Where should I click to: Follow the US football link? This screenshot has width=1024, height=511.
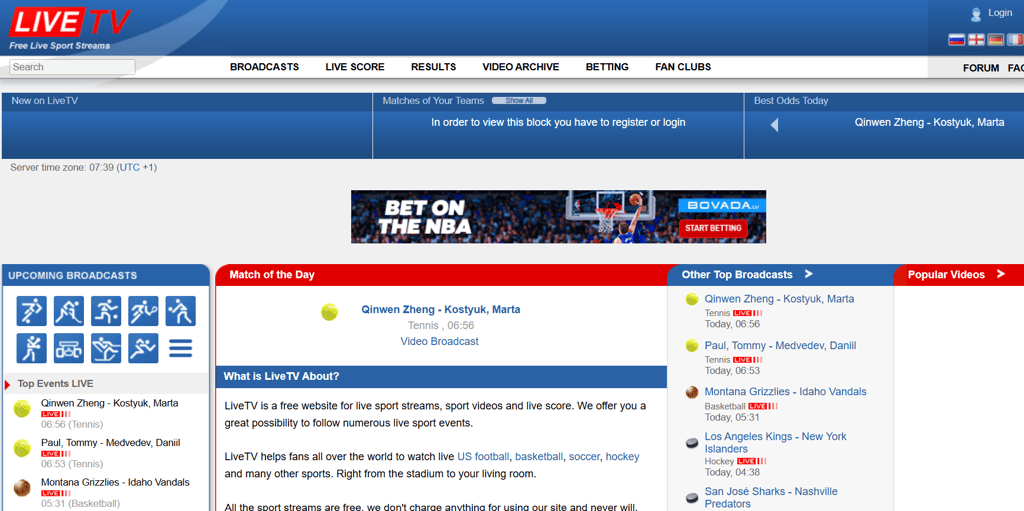pos(483,457)
